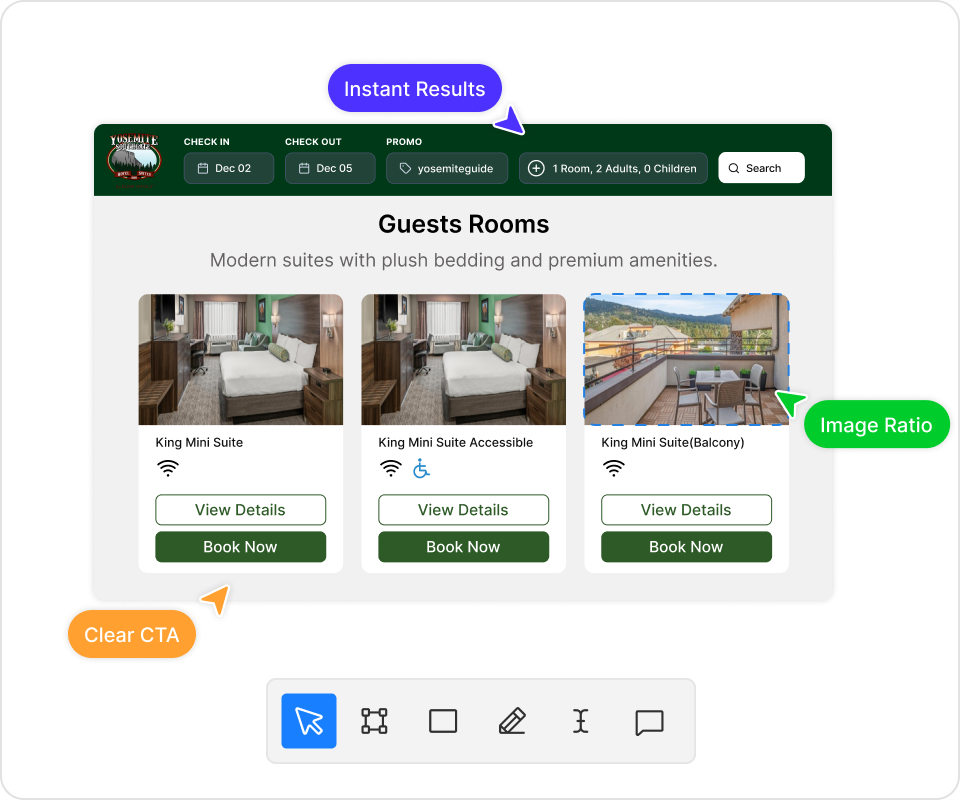Click the "Guests Rooms" heading
Image resolution: width=960 pixels, height=800 pixels.
pos(463,224)
